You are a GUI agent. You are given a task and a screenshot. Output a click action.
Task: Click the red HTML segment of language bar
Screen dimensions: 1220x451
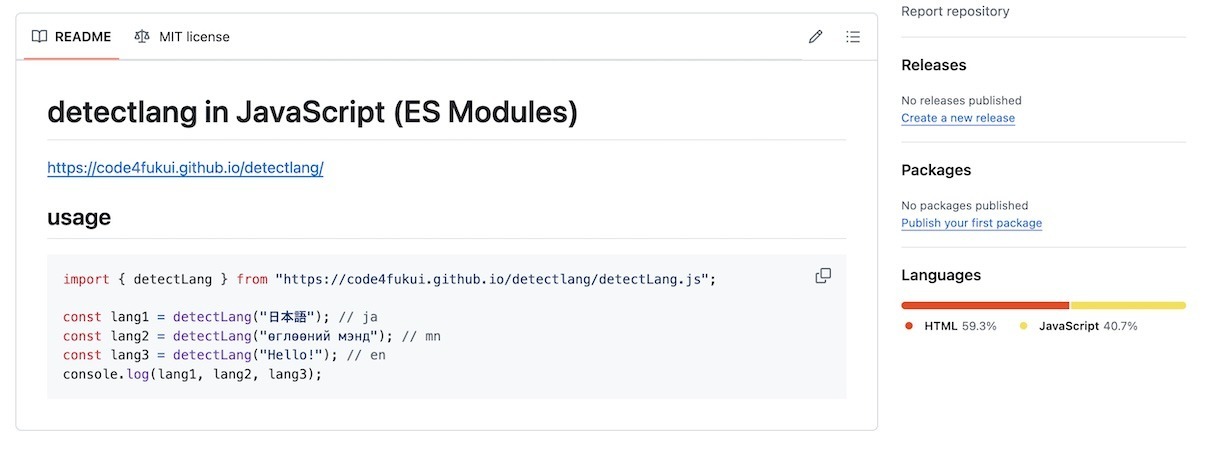985,305
